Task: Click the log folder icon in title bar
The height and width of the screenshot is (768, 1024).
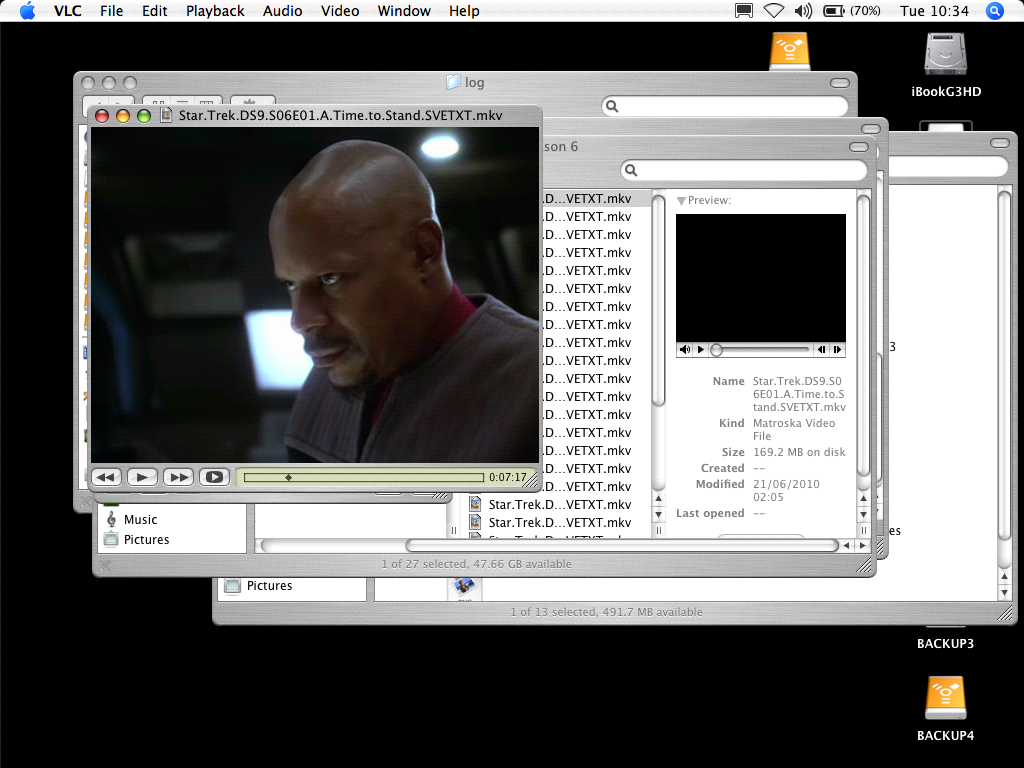Action: [453, 82]
